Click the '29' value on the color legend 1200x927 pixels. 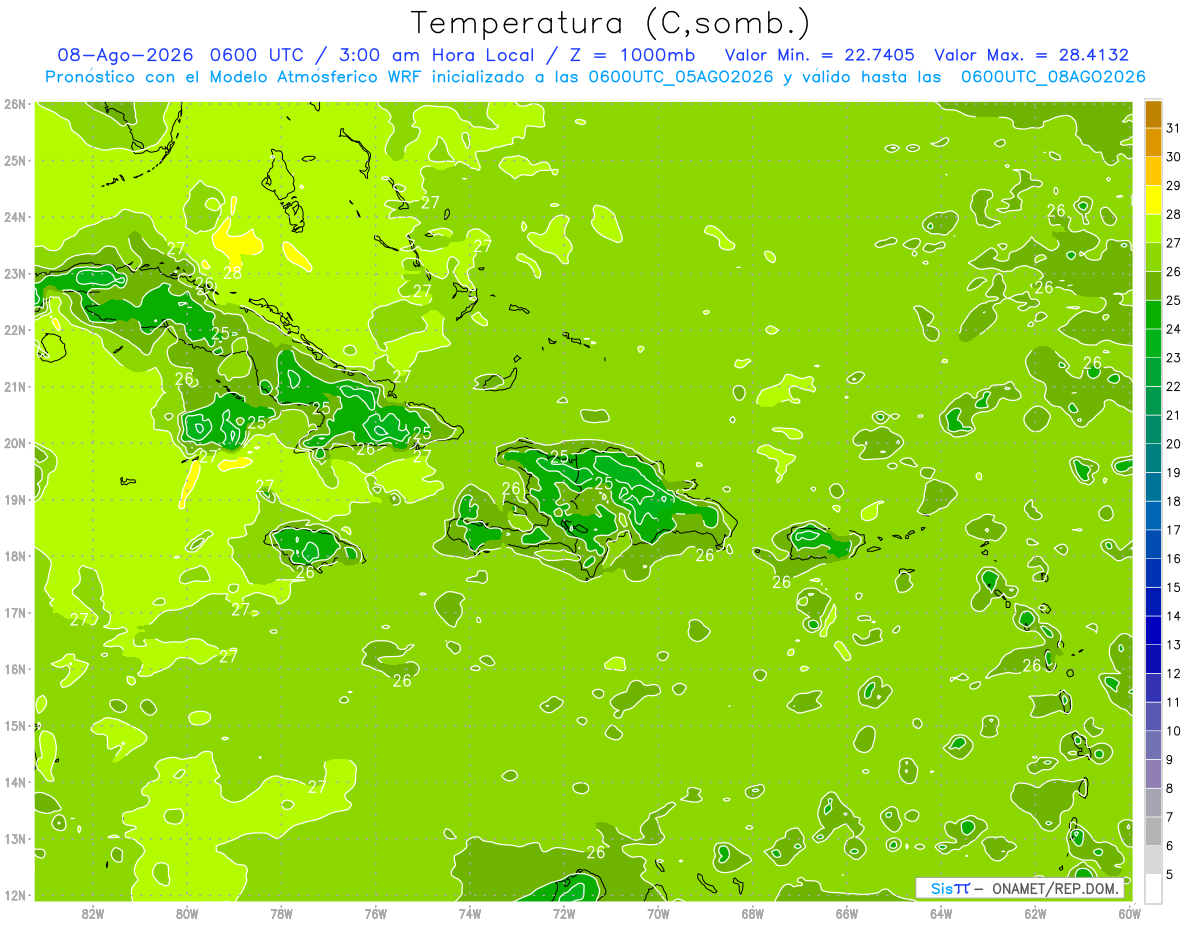[x=1173, y=186]
